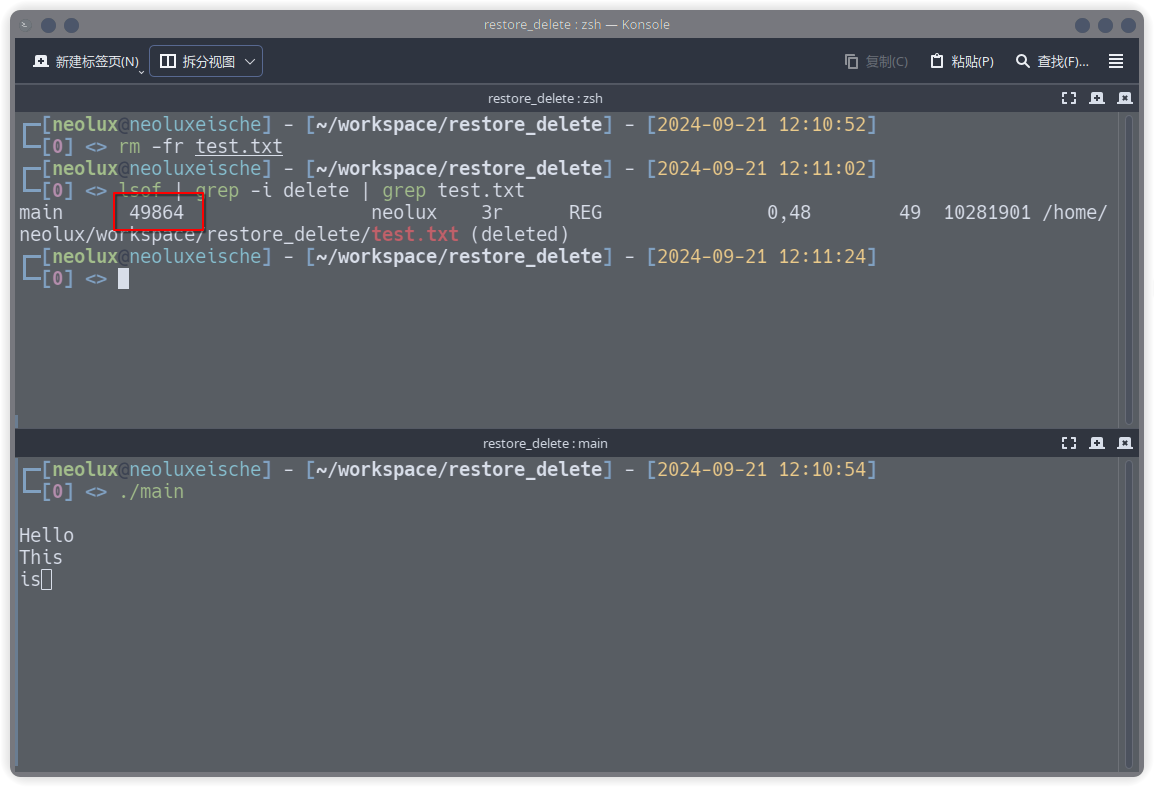The image size is (1154, 787).
Task: Maximize the restore_delete : zsh split pane
Action: click(1069, 98)
